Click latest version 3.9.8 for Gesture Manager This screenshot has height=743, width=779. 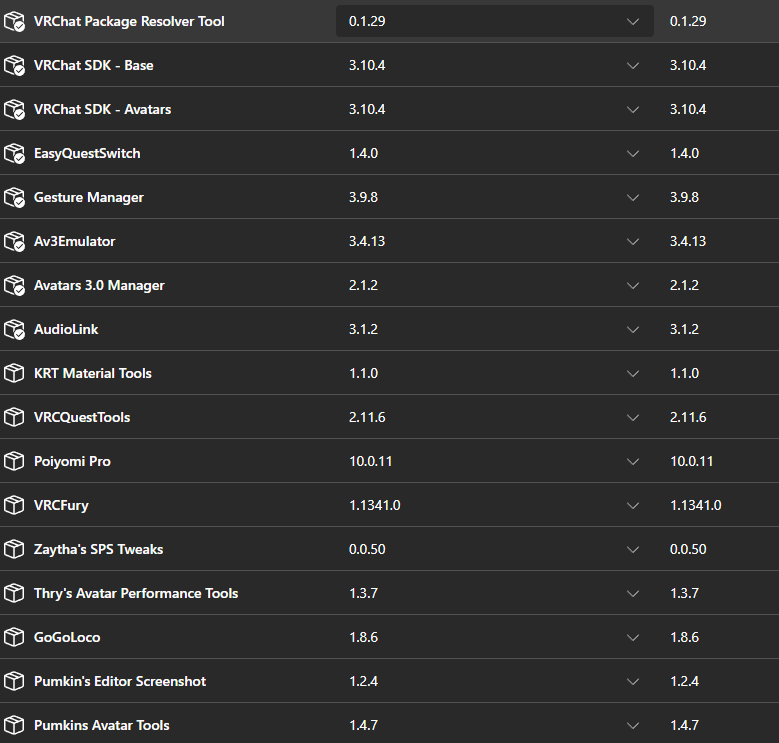[685, 197]
